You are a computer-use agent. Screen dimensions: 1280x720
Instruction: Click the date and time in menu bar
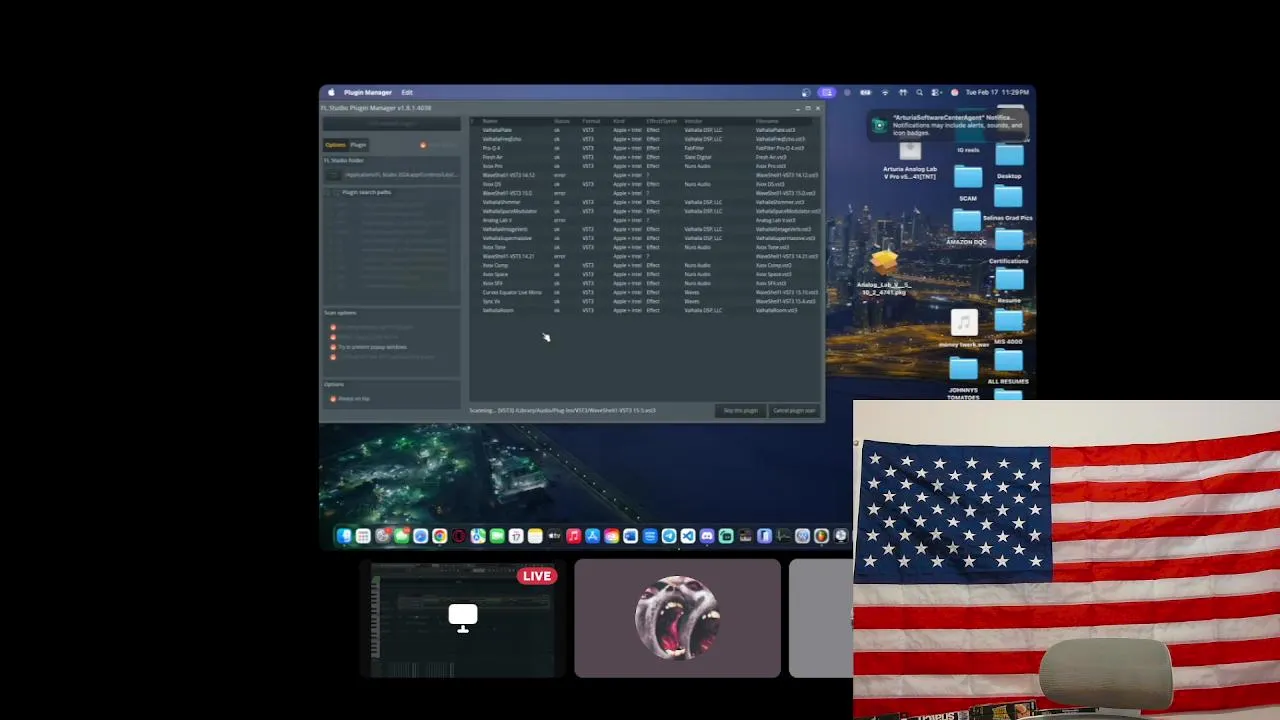[x=998, y=92]
